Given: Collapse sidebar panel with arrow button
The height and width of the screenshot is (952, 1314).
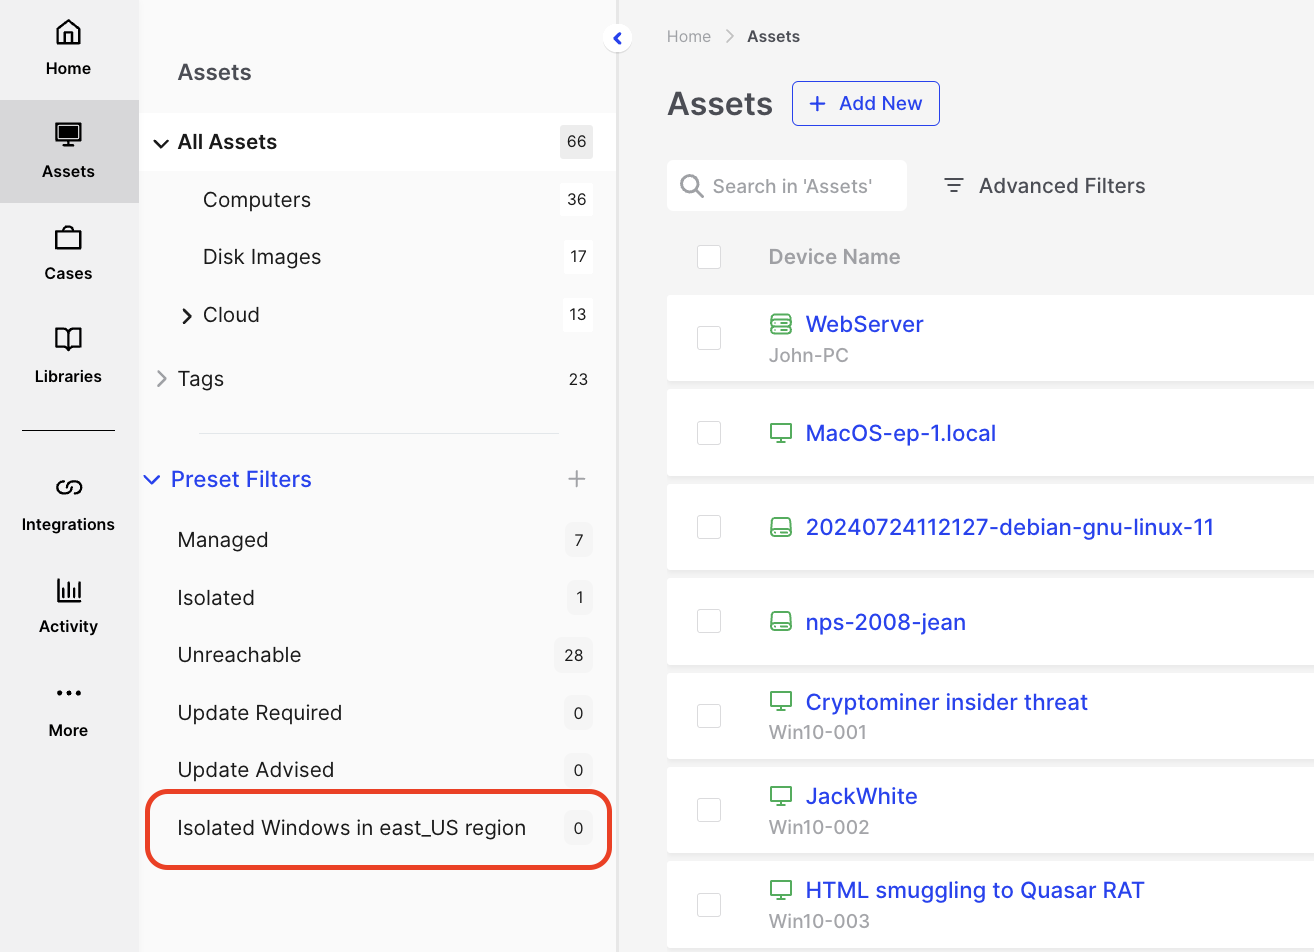Looking at the screenshot, I should [618, 38].
